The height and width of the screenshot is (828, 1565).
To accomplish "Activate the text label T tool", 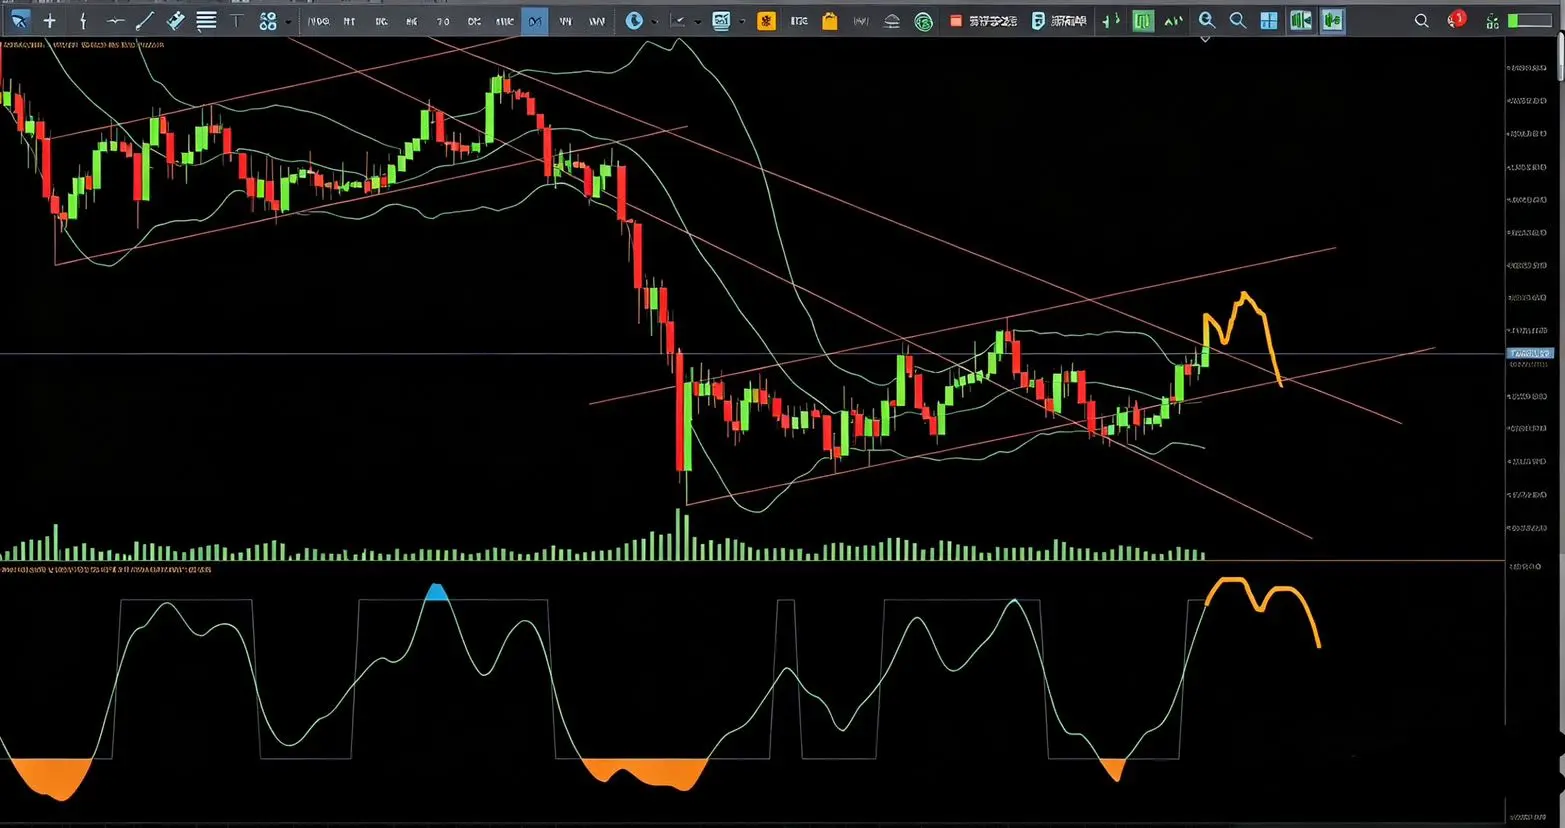I will (236, 20).
